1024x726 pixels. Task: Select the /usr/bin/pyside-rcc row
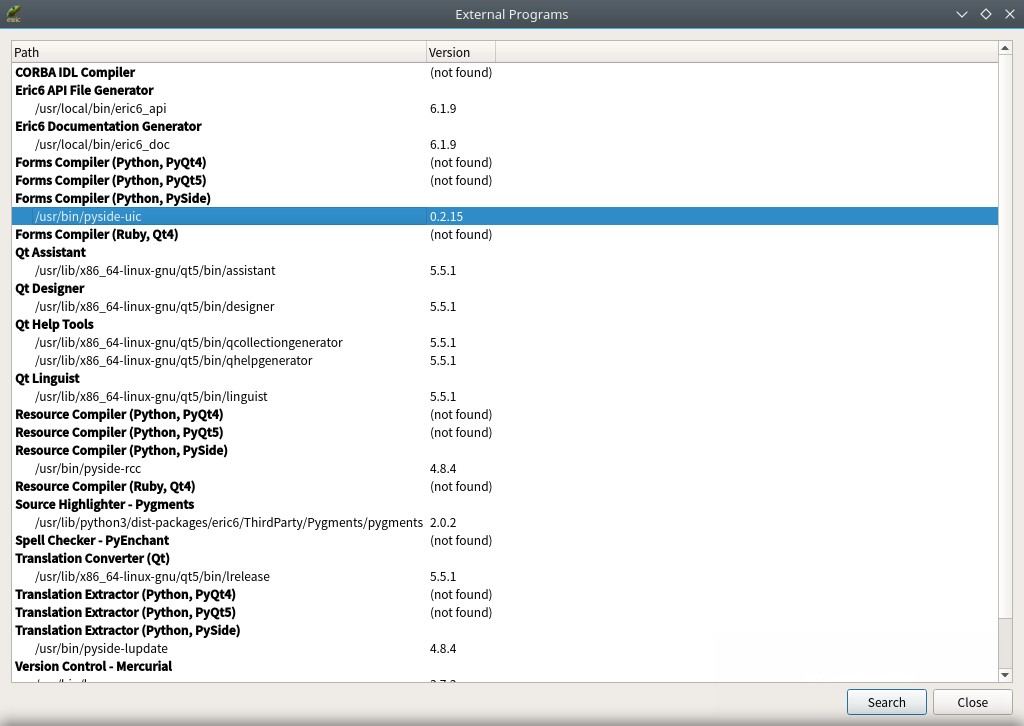click(505, 469)
